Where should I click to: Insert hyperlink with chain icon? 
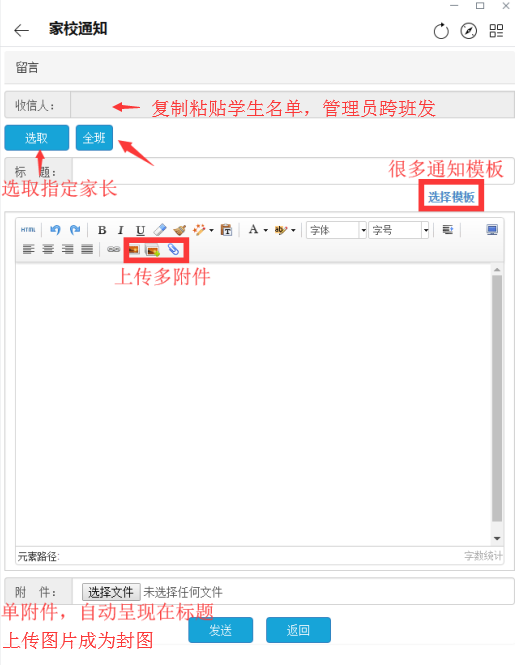[113, 249]
